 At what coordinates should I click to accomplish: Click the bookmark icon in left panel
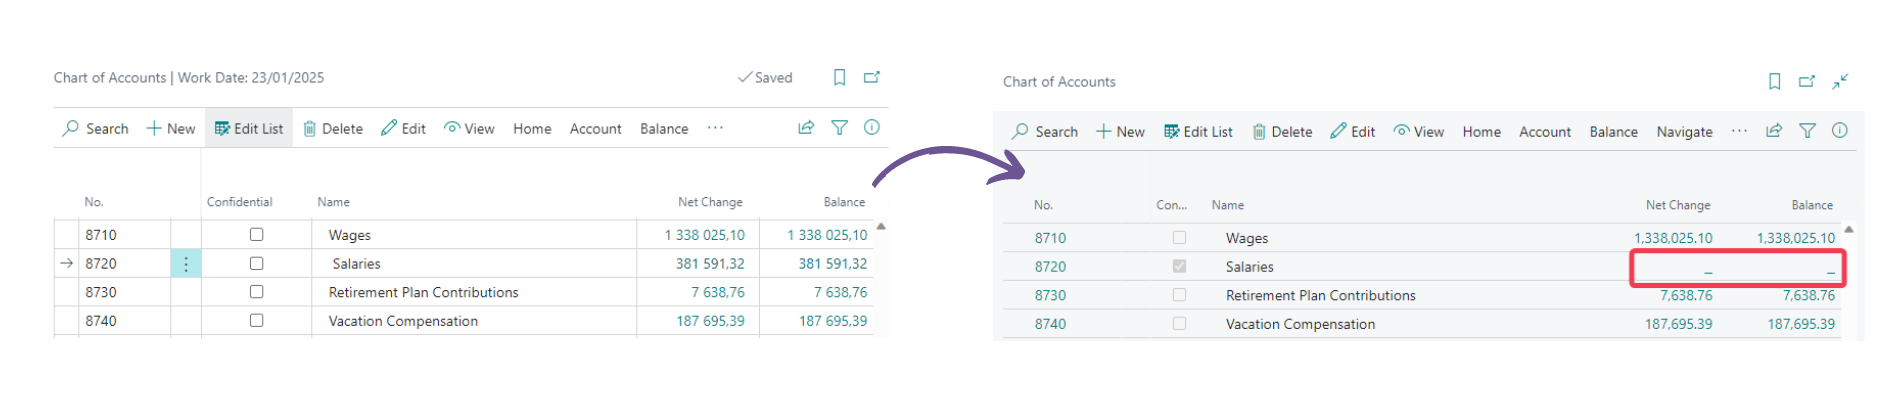840,78
